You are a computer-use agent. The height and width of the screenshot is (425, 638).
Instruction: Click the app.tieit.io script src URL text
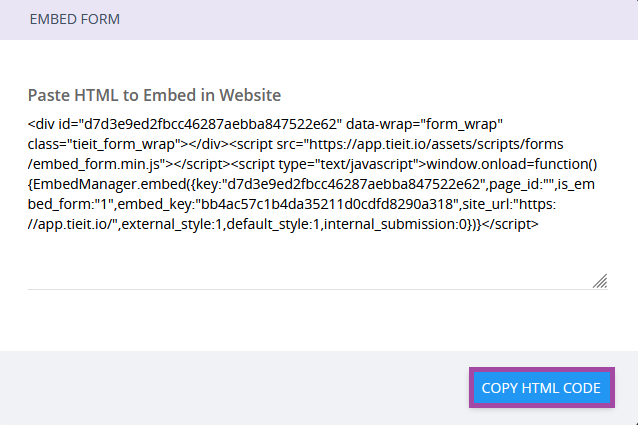pyautogui.click(x=436, y=144)
